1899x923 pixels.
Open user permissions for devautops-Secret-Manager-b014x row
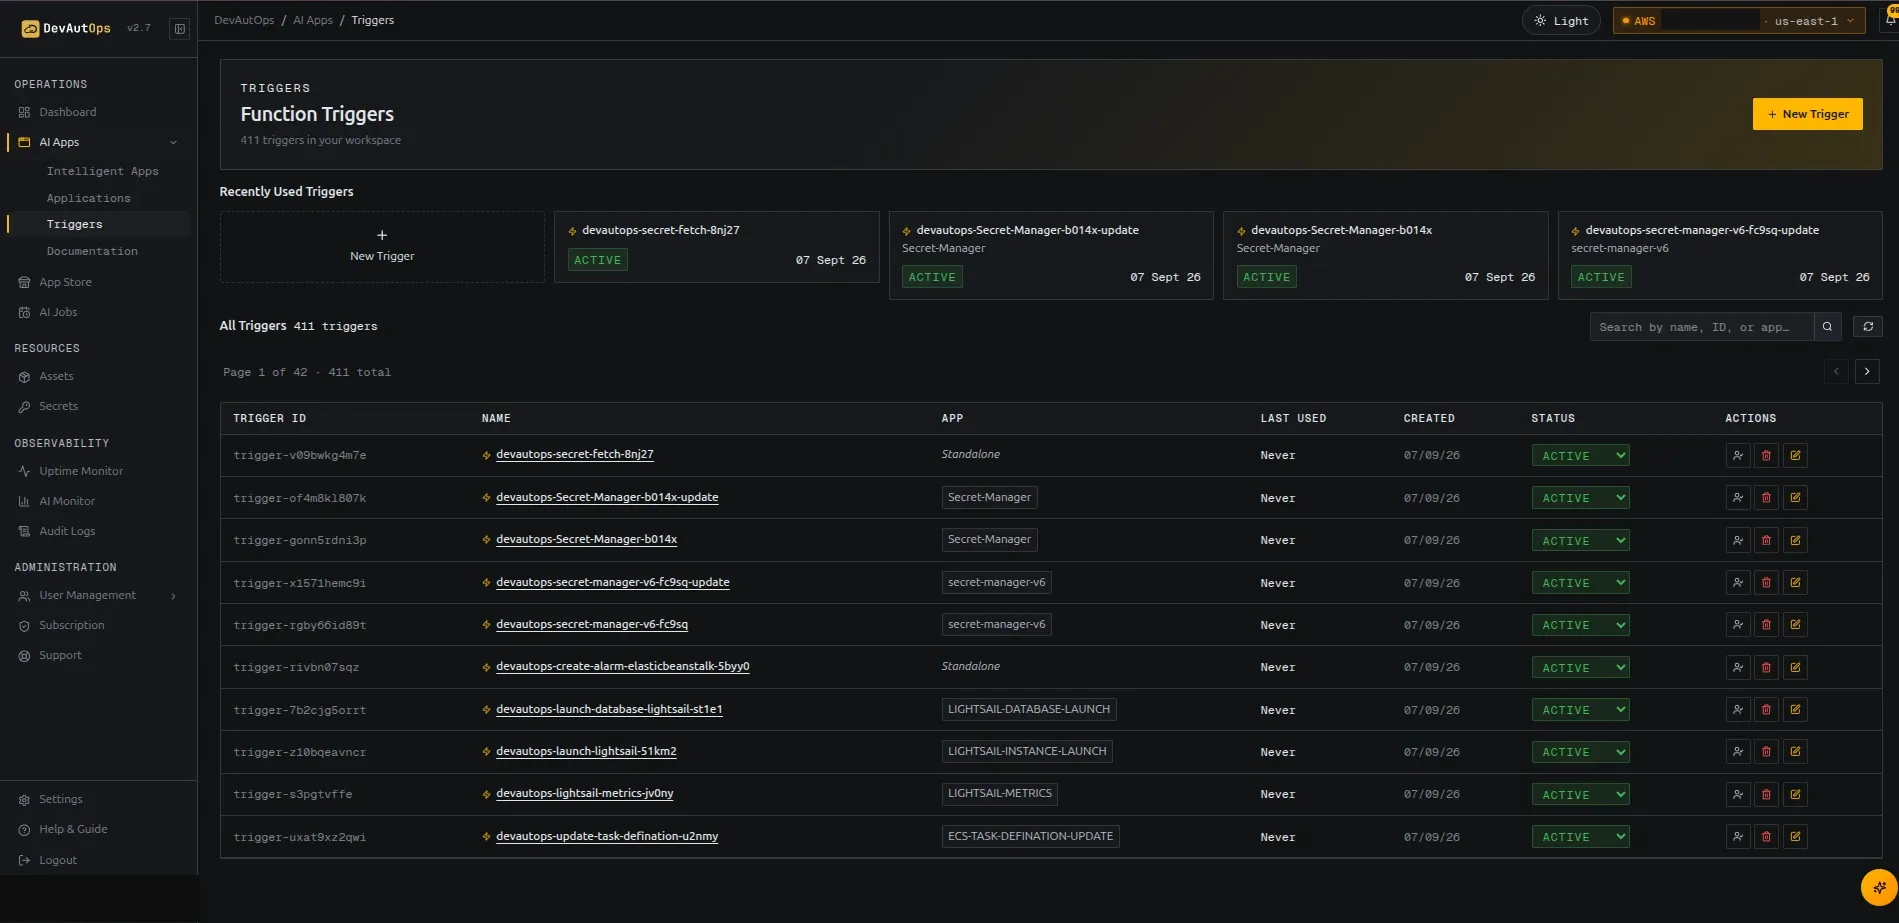(1738, 541)
